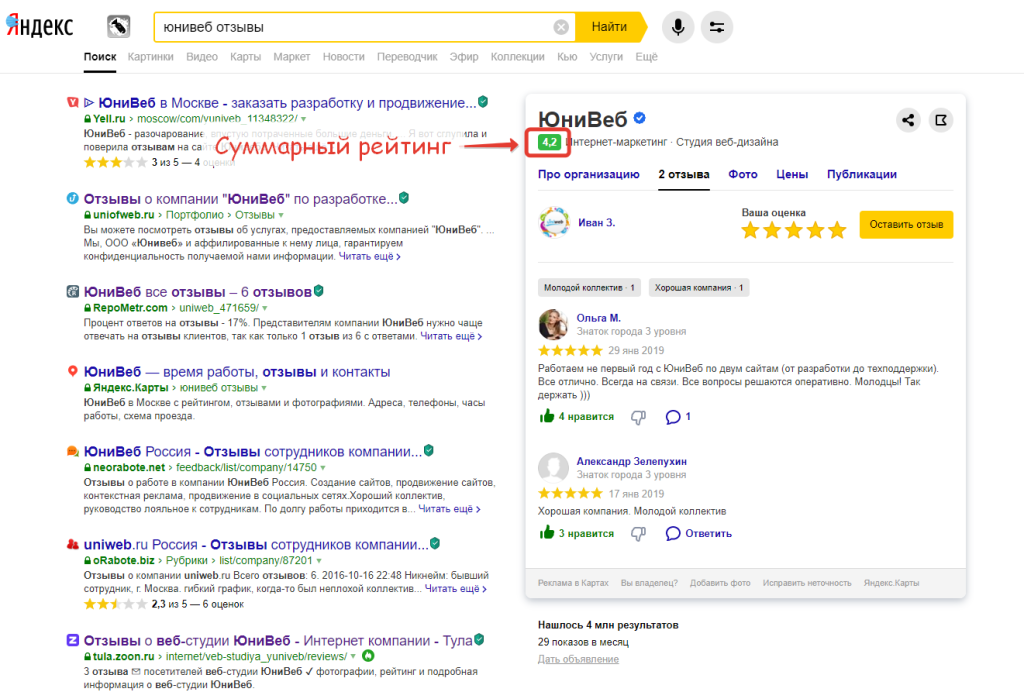The height and width of the screenshot is (692, 1024).
Task: Click the green circle icon near tula.zoon.ru URL
Action: tap(368, 655)
